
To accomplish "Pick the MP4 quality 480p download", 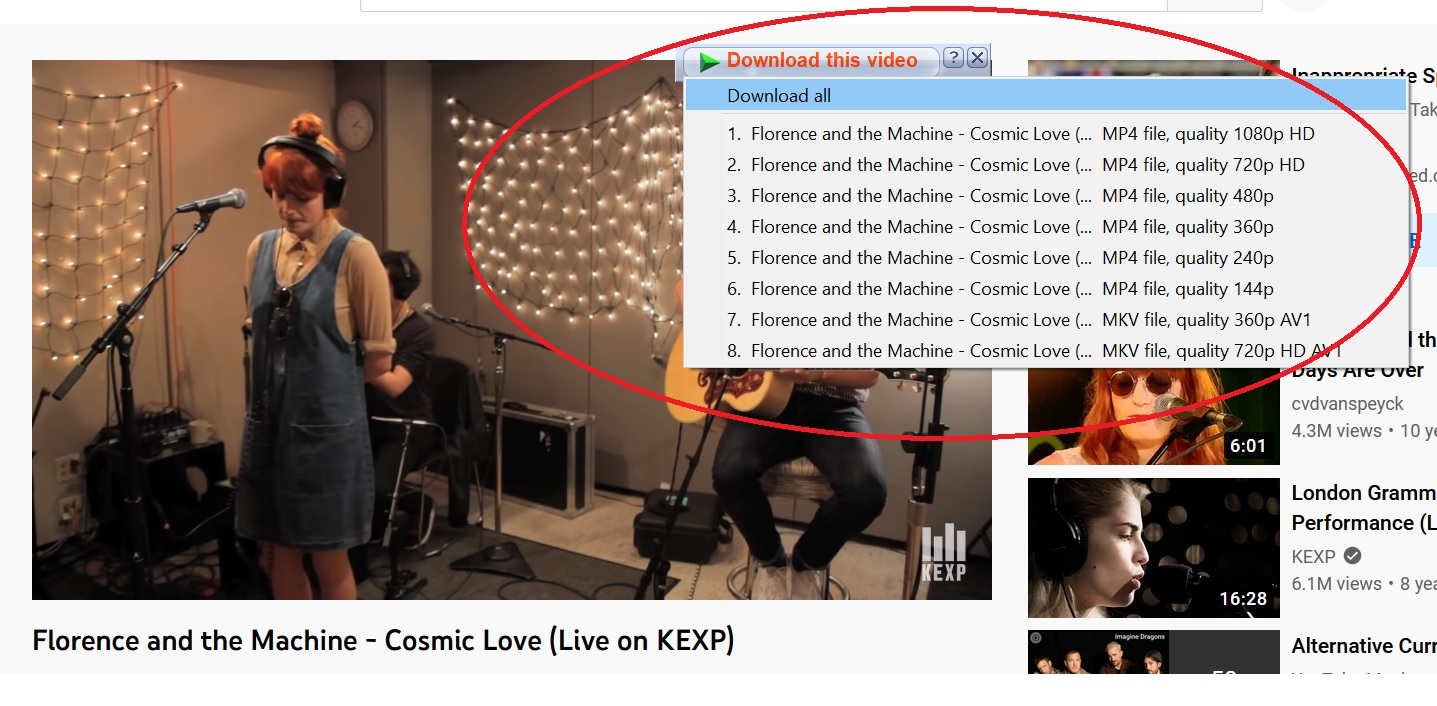I will tap(1046, 196).
